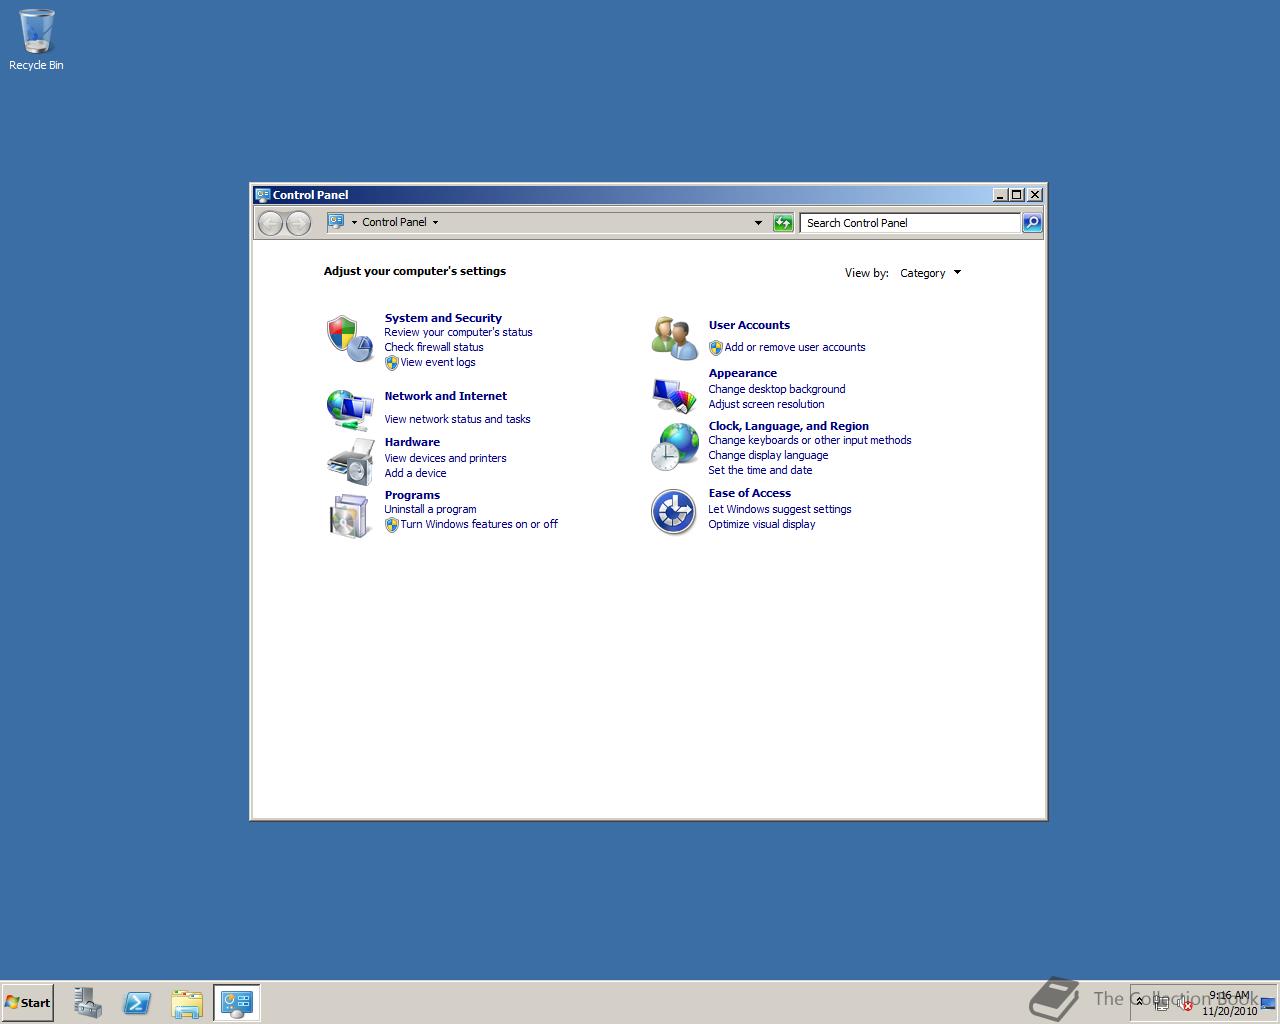The width and height of the screenshot is (1280, 1024).
Task: Click Let Windows suggest settings
Action: pyautogui.click(x=780, y=509)
